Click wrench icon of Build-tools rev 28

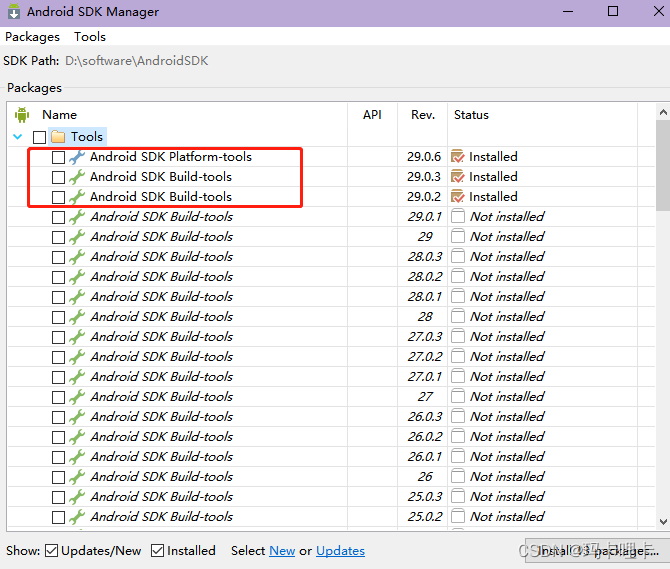77,317
